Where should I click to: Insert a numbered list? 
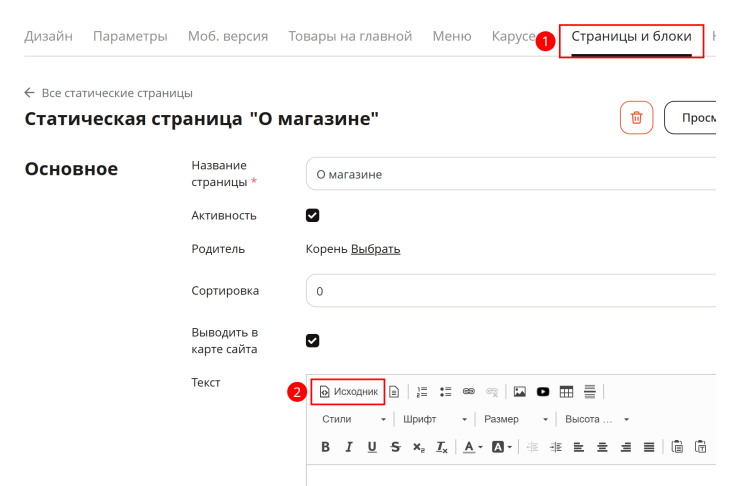click(x=422, y=392)
